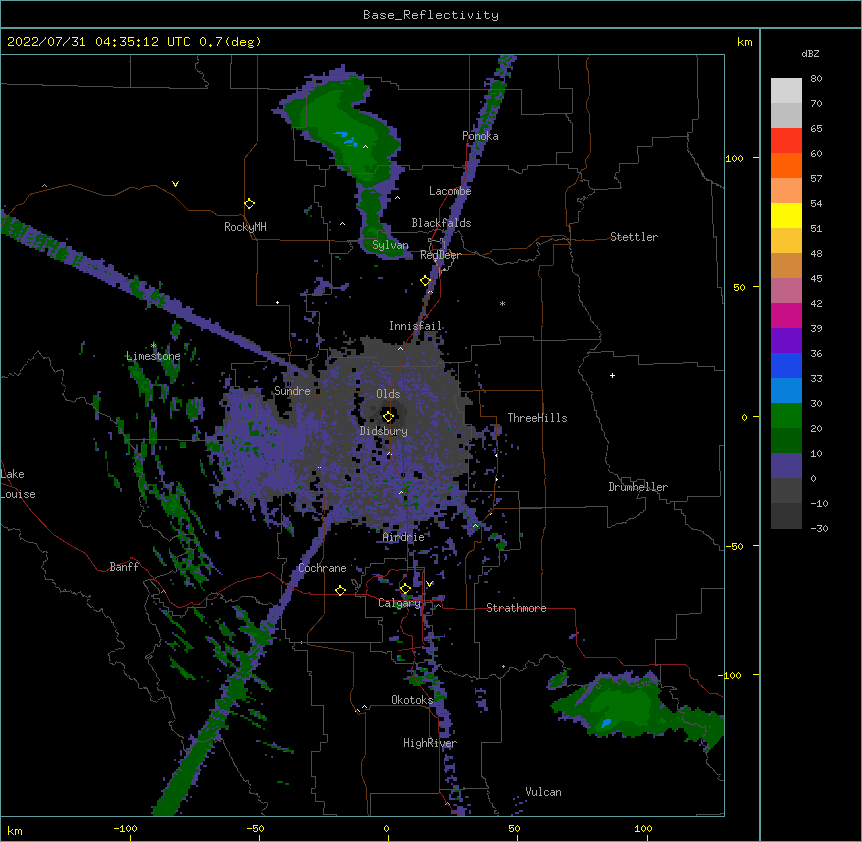The width and height of the screenshot is (862, 842).
Task: Click the Drumheller city label
Action: tap(638, 487)
